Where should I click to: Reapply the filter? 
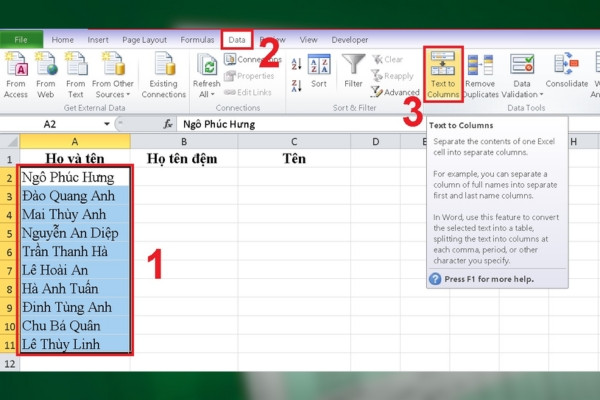tap(392, 76)
